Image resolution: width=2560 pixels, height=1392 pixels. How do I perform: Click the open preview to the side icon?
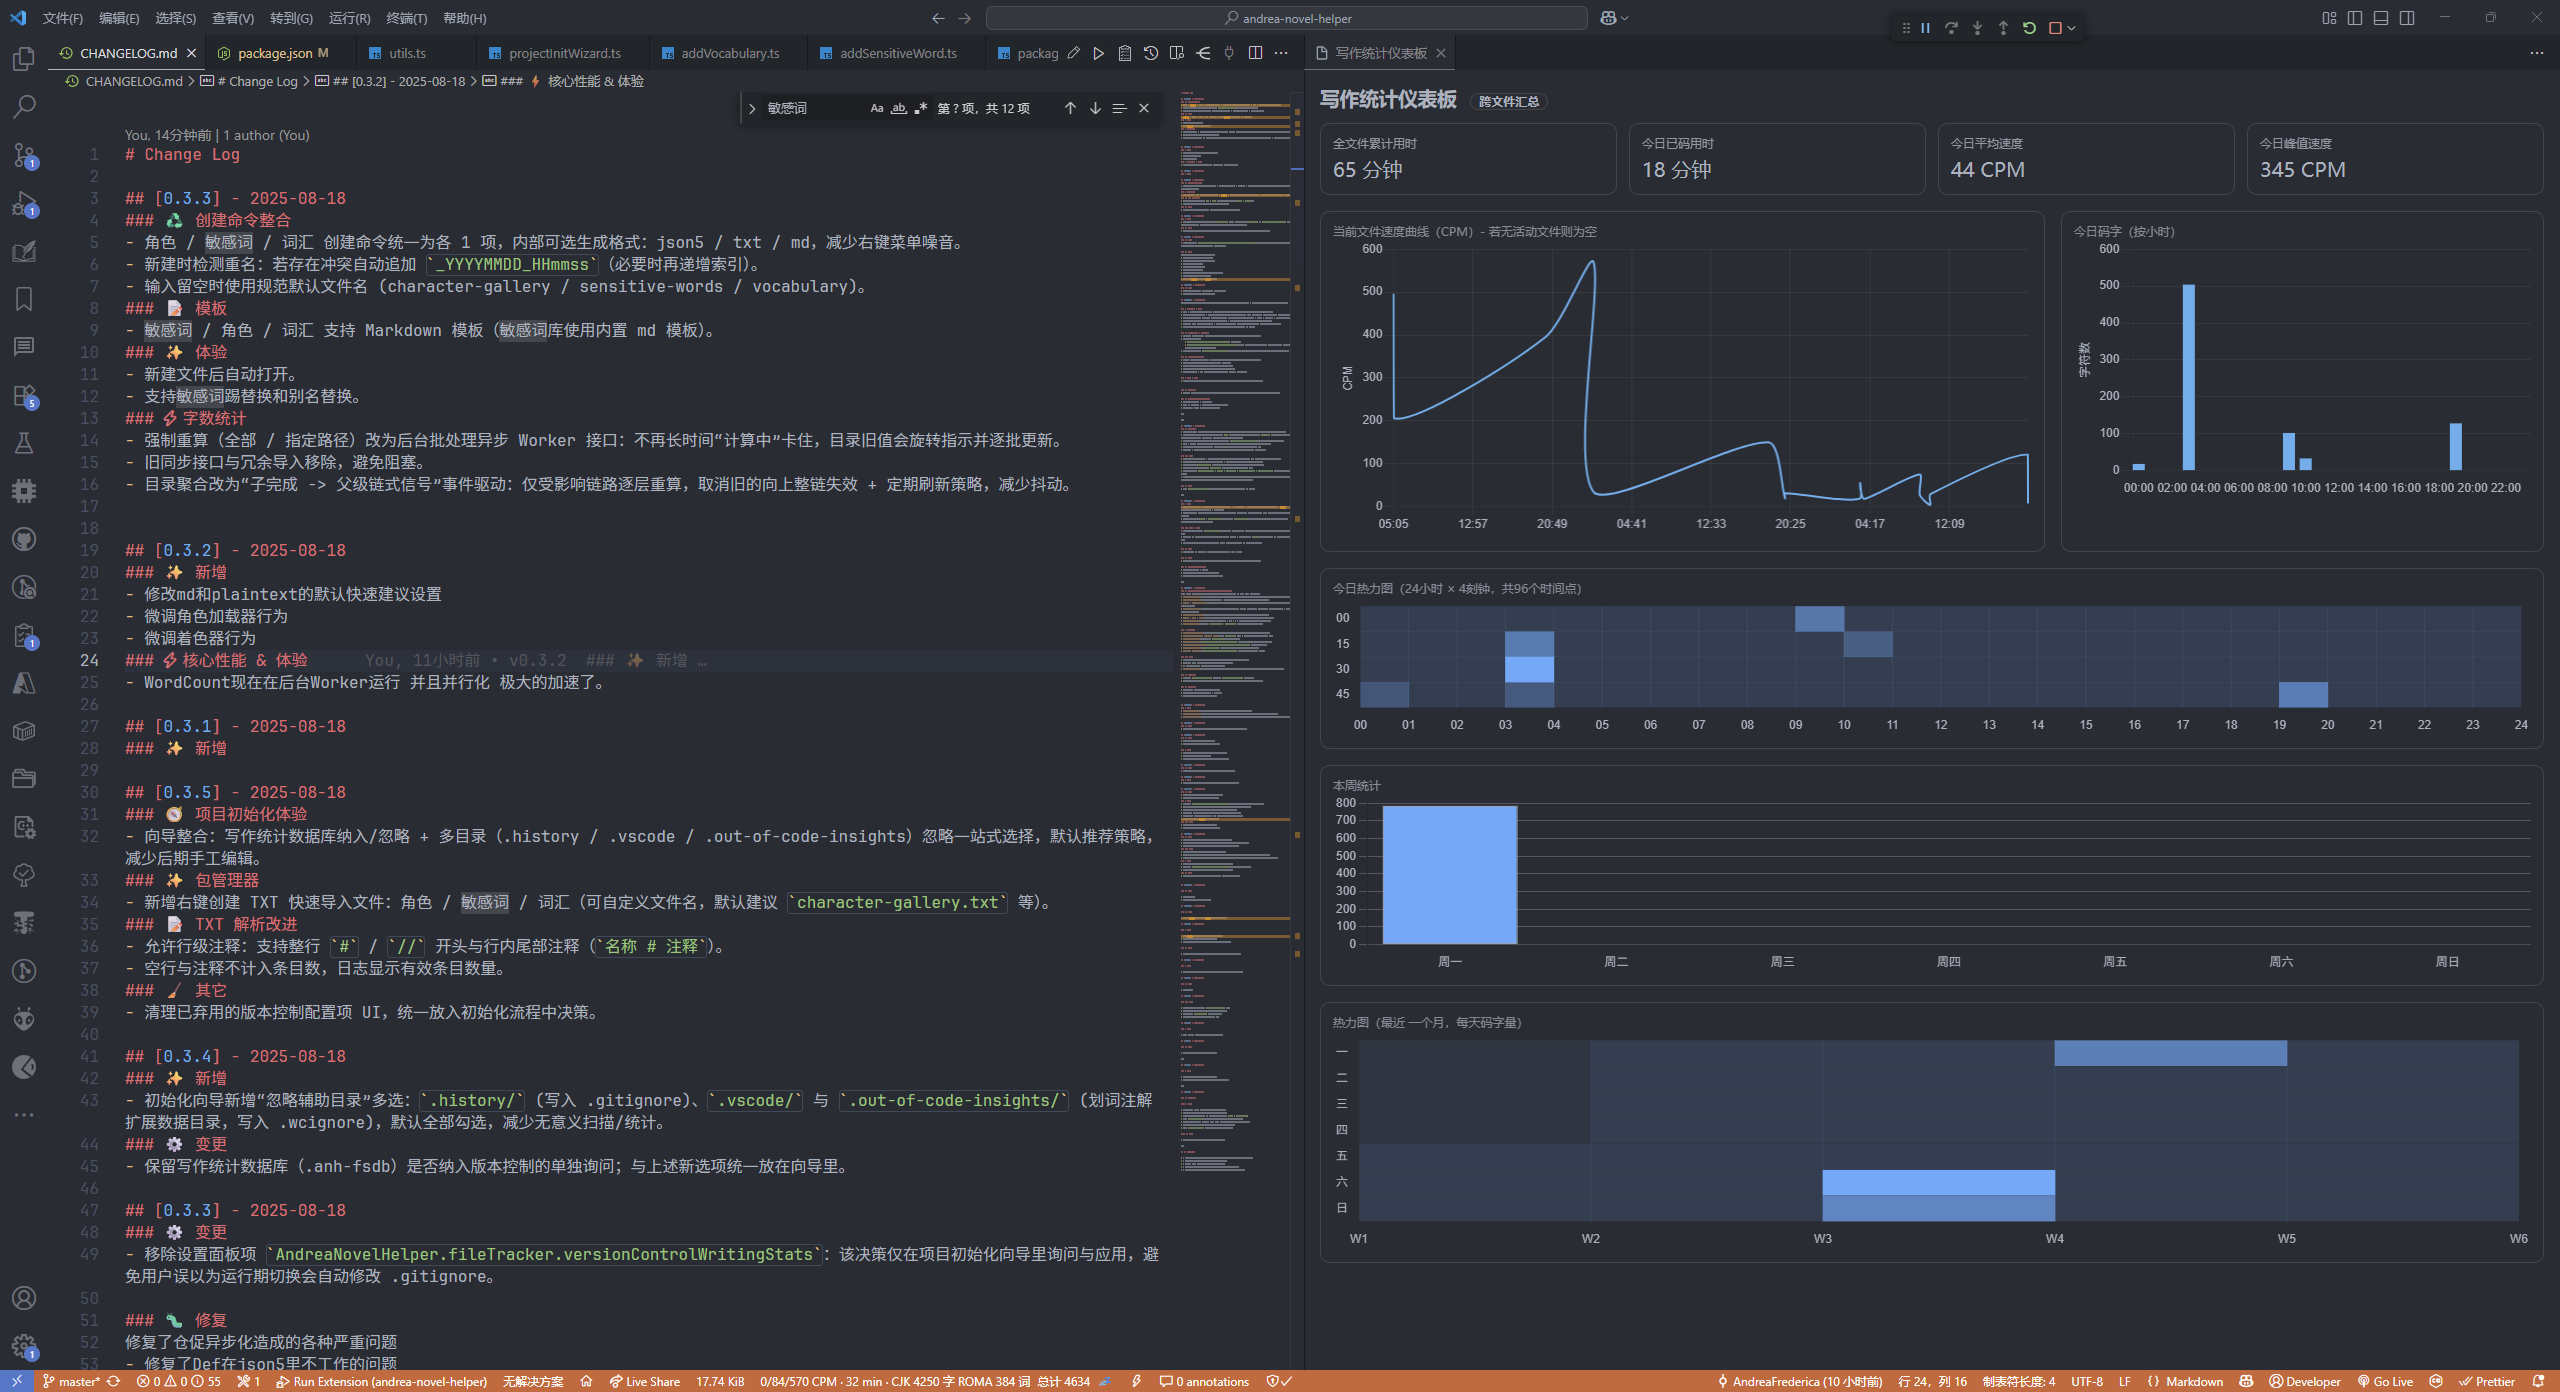1177,53
